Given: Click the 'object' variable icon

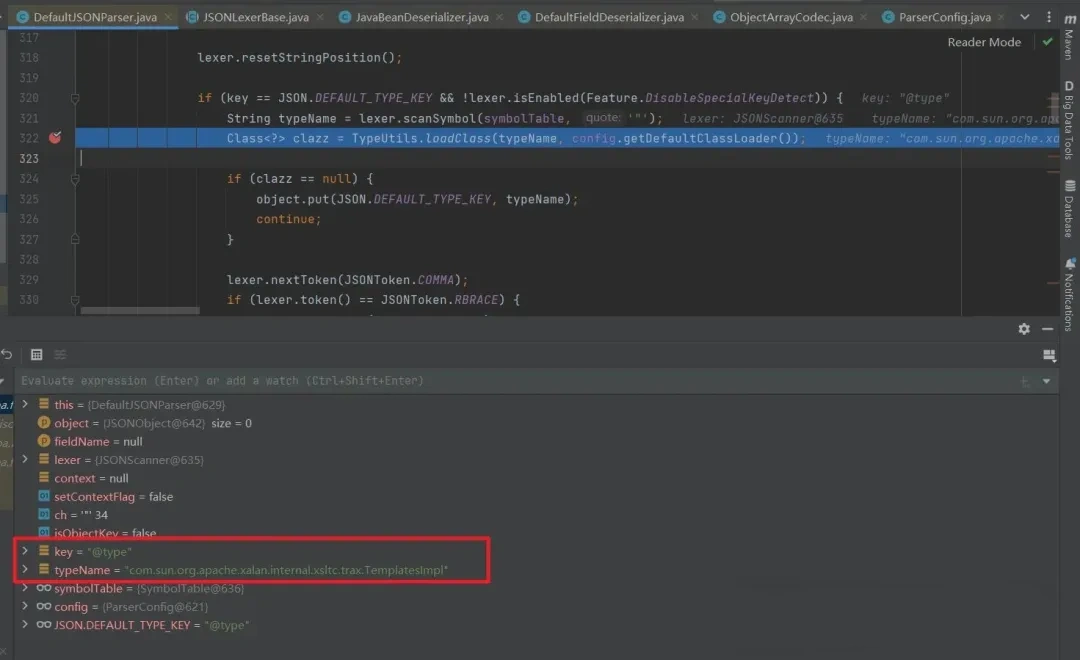Looking at the screenshot, I should tap(44, 422).
